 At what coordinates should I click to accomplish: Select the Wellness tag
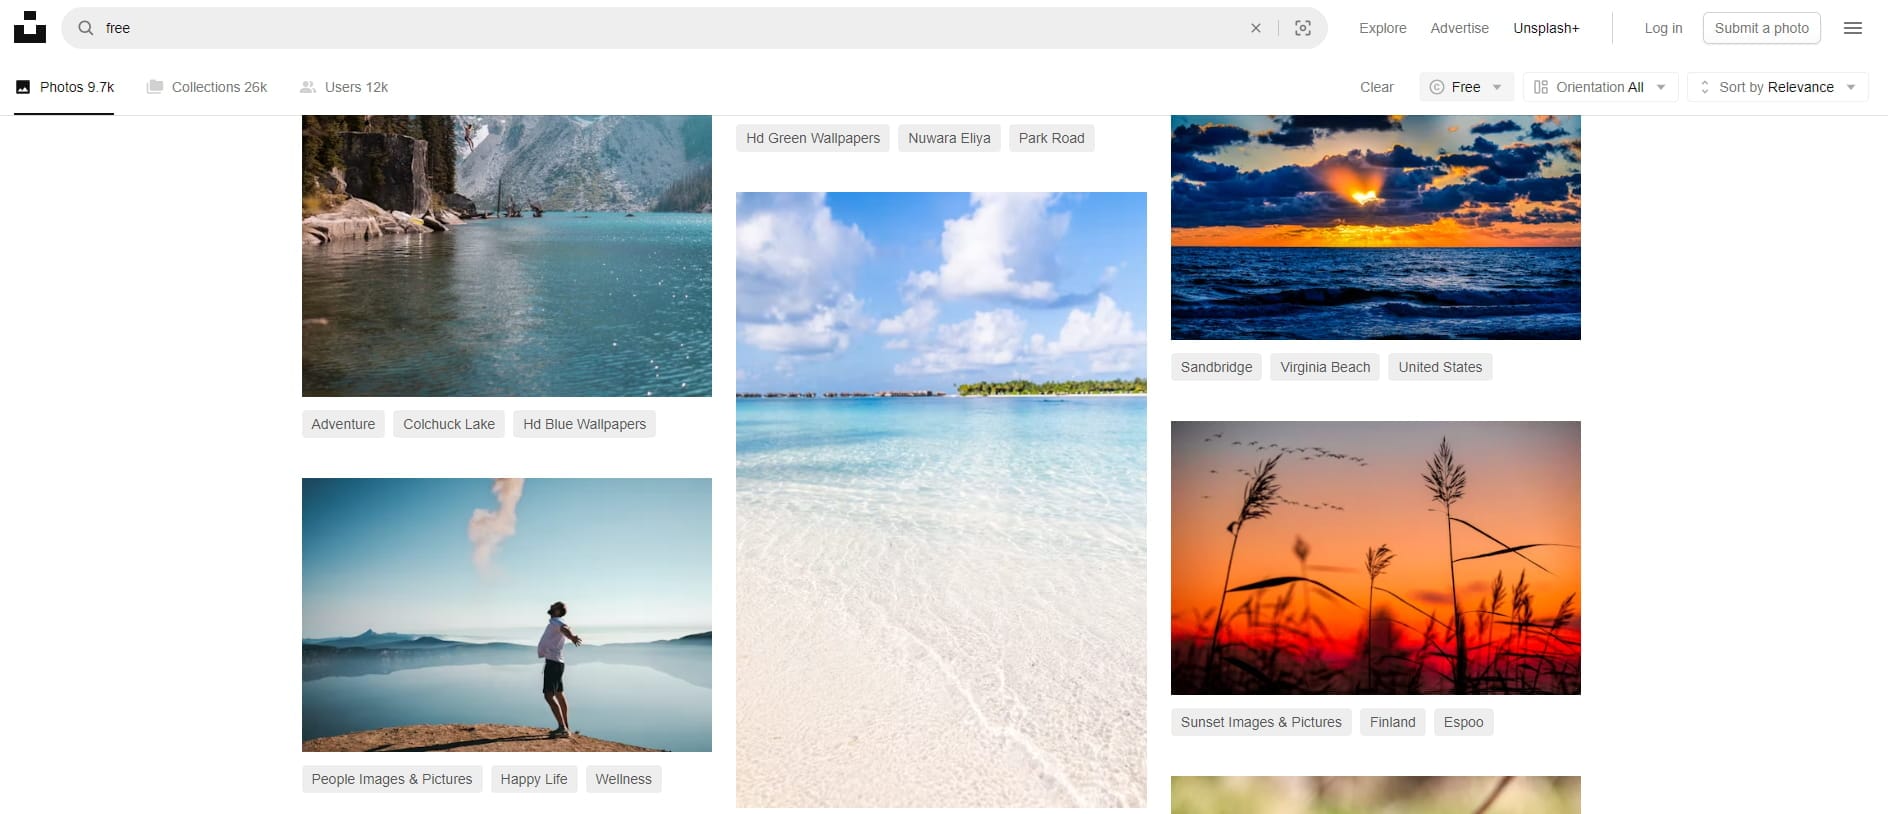point(623,779)
